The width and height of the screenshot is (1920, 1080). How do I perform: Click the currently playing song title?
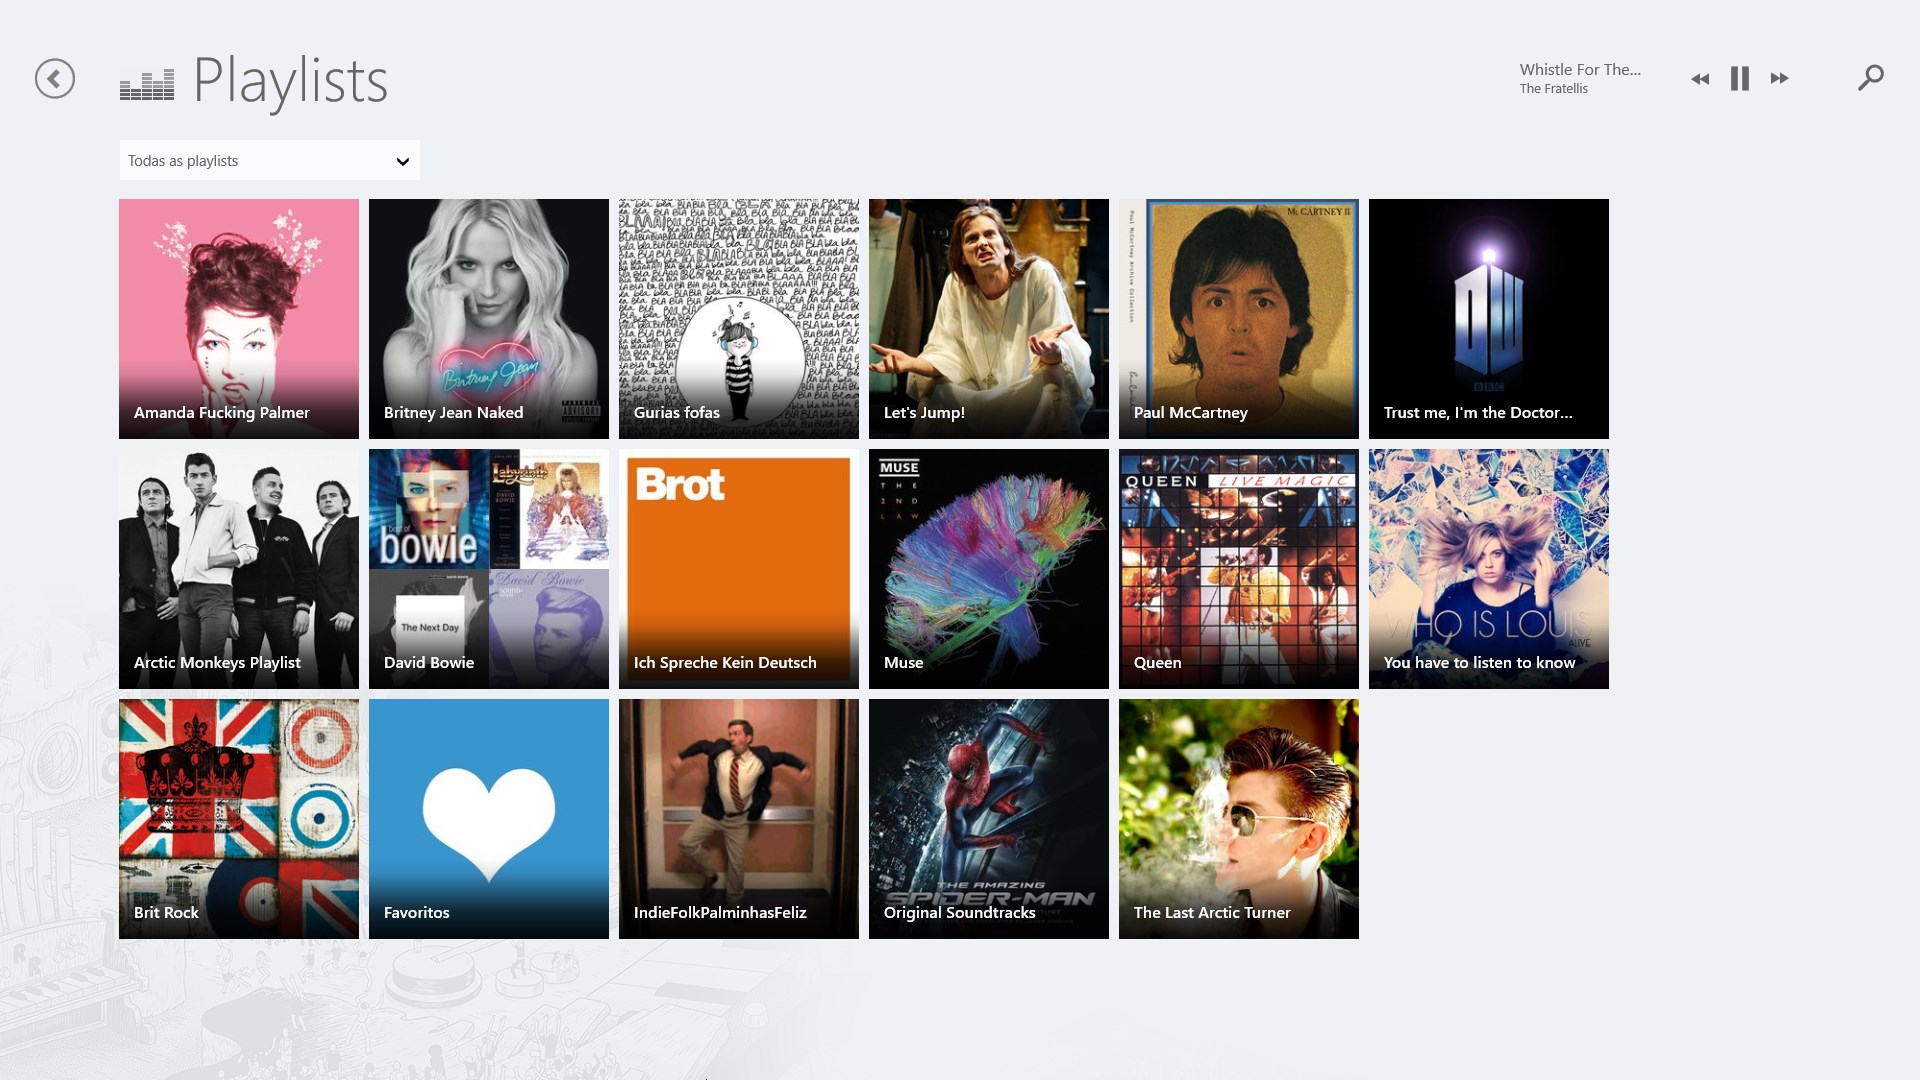pyautogui.click(x=1578, y=69)
